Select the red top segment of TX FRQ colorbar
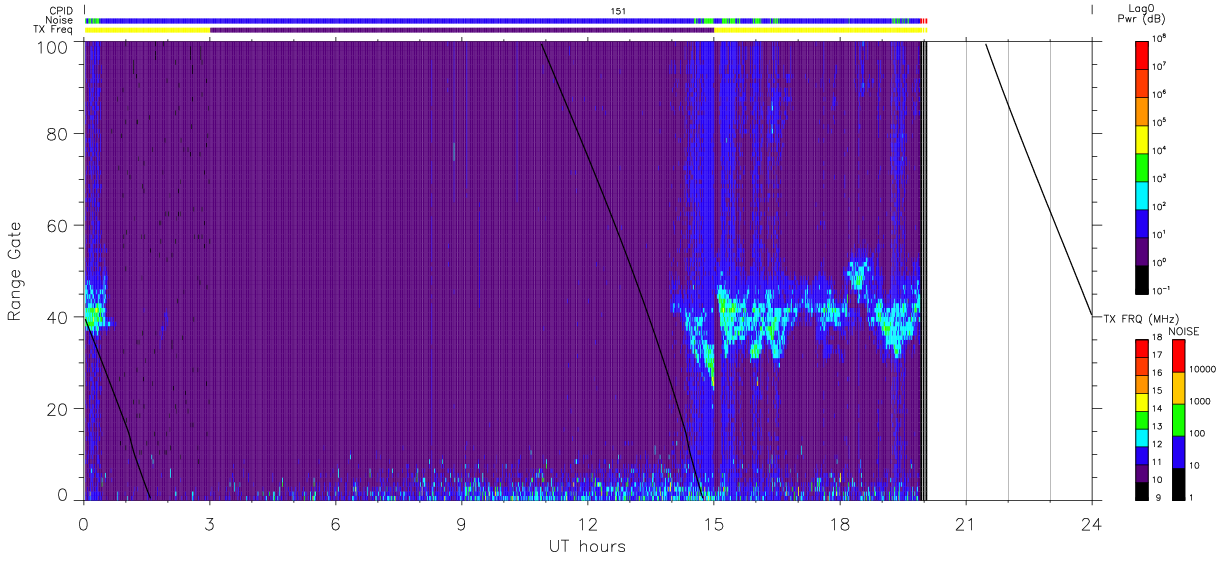The height and width of the screenshot is (567, 1228). [x=1141, y=349]
